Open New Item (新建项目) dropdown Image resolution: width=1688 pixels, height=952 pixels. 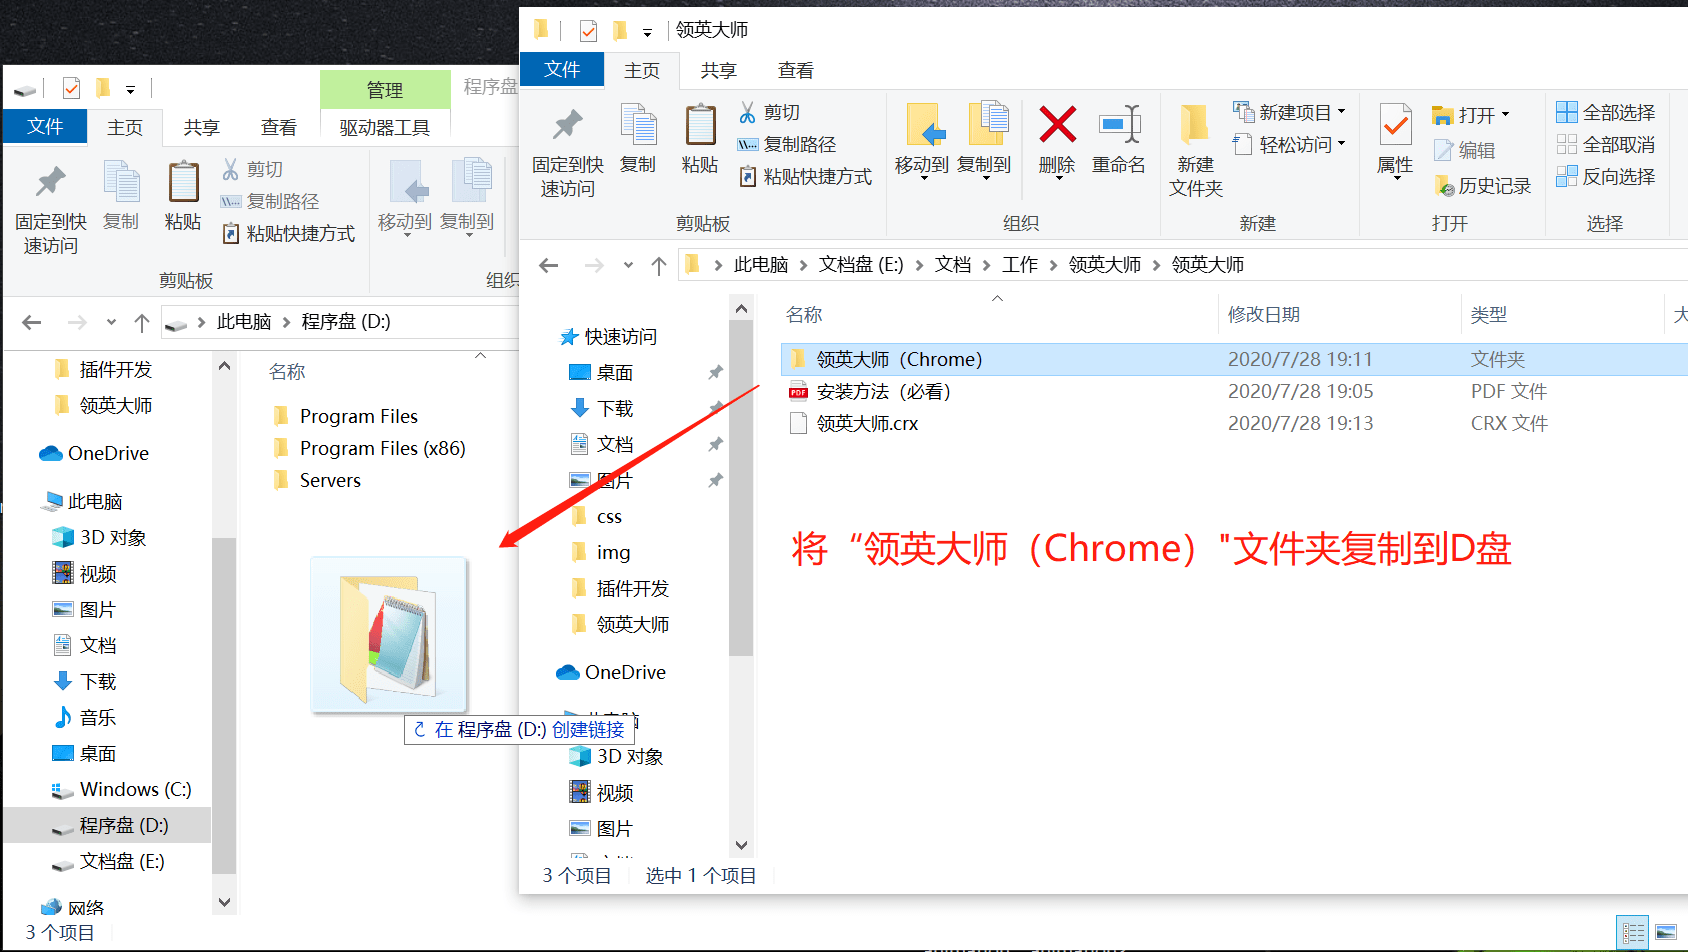tap(1291, 112)
